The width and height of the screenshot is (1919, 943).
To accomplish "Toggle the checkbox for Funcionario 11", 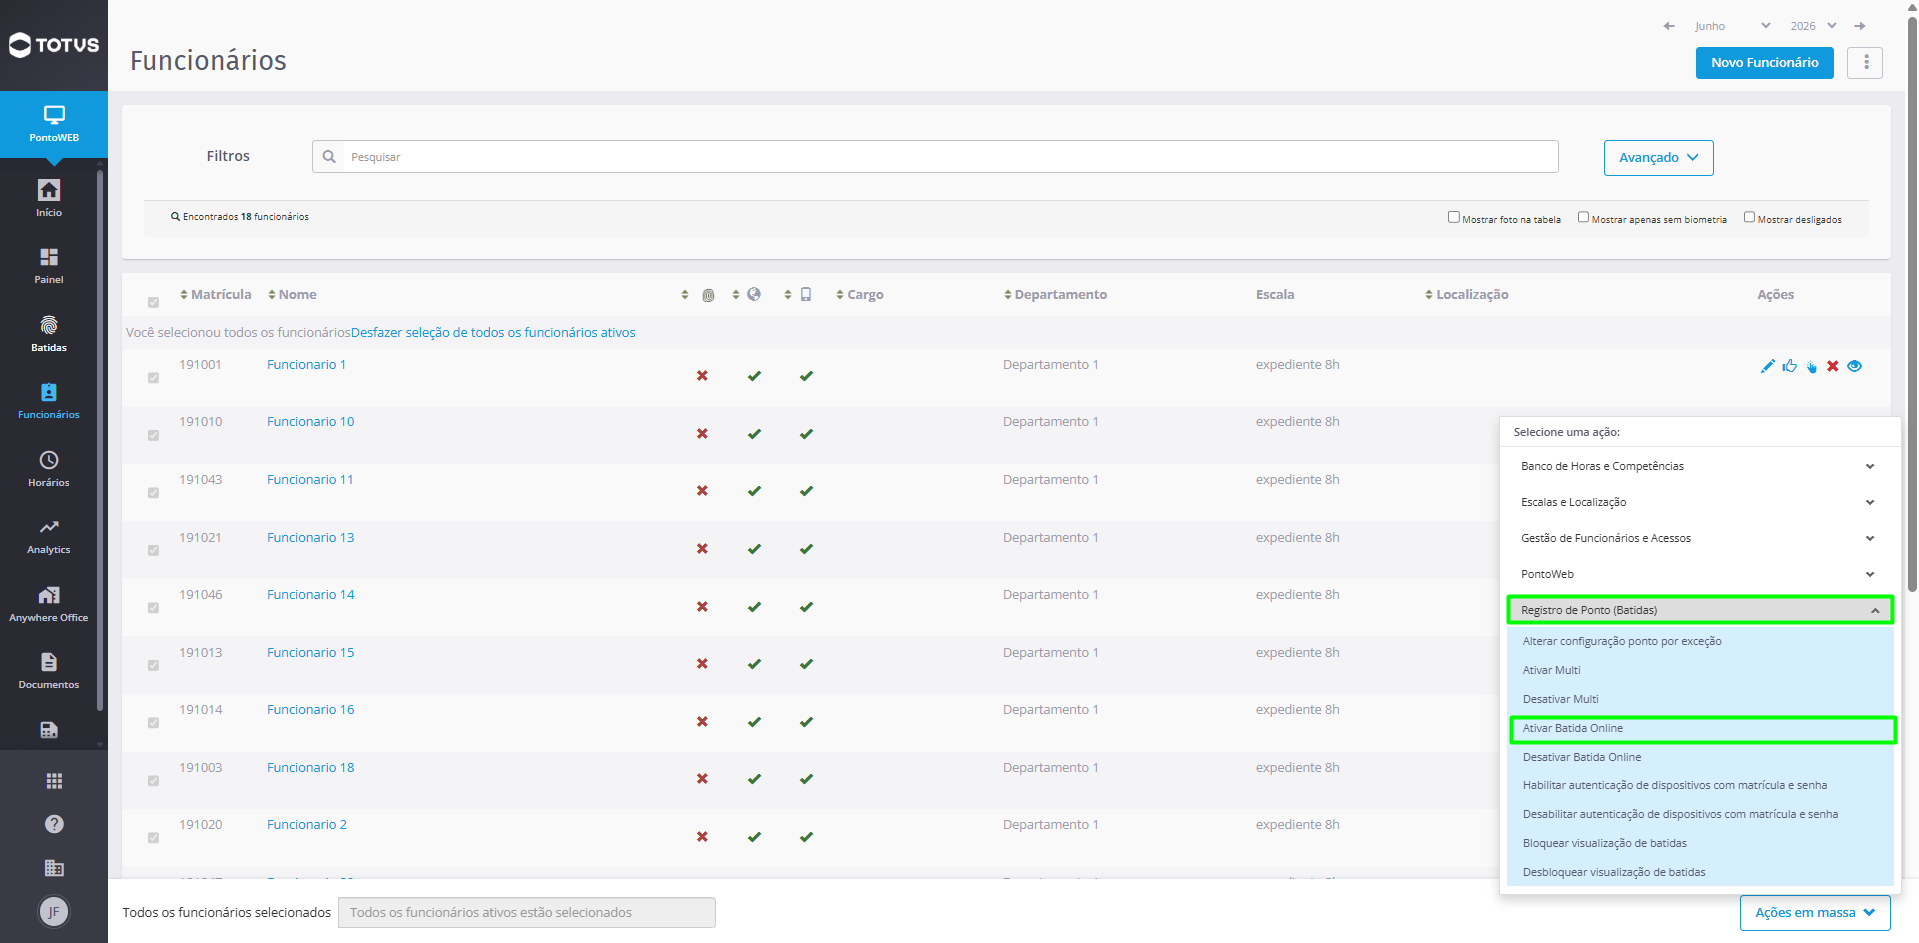I will click(153, 492).
